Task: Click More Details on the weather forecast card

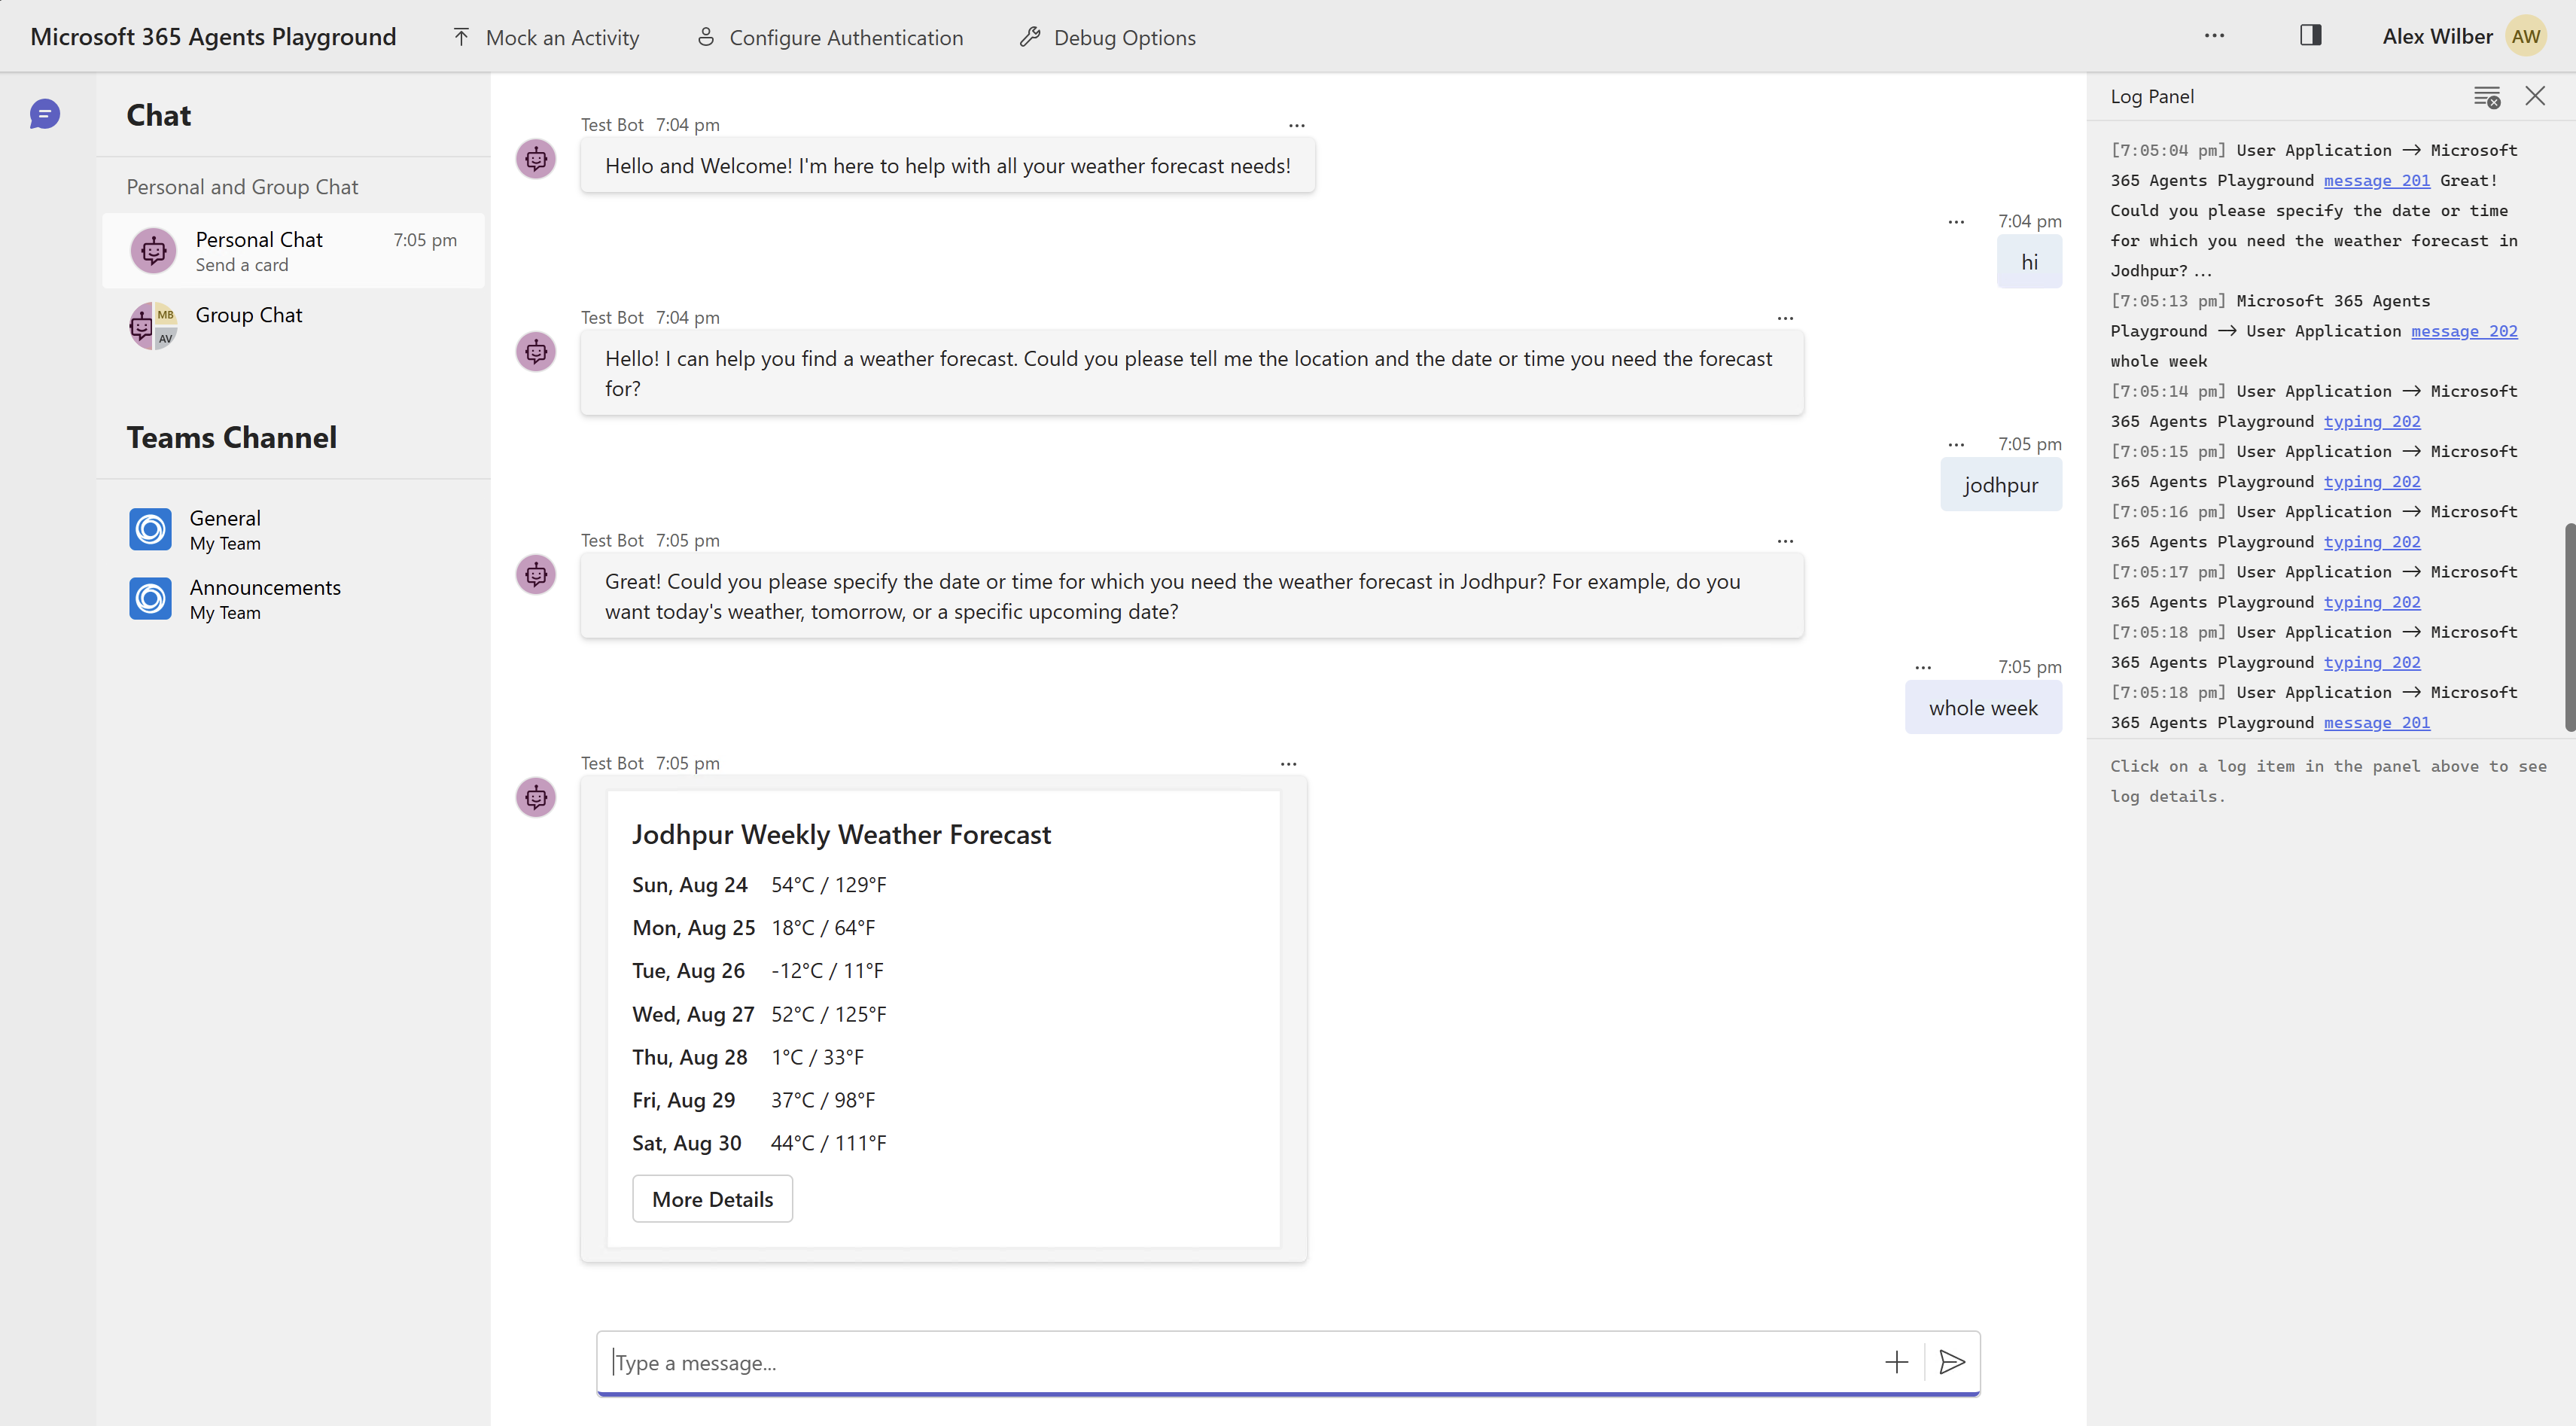Action: (712, 1198)
